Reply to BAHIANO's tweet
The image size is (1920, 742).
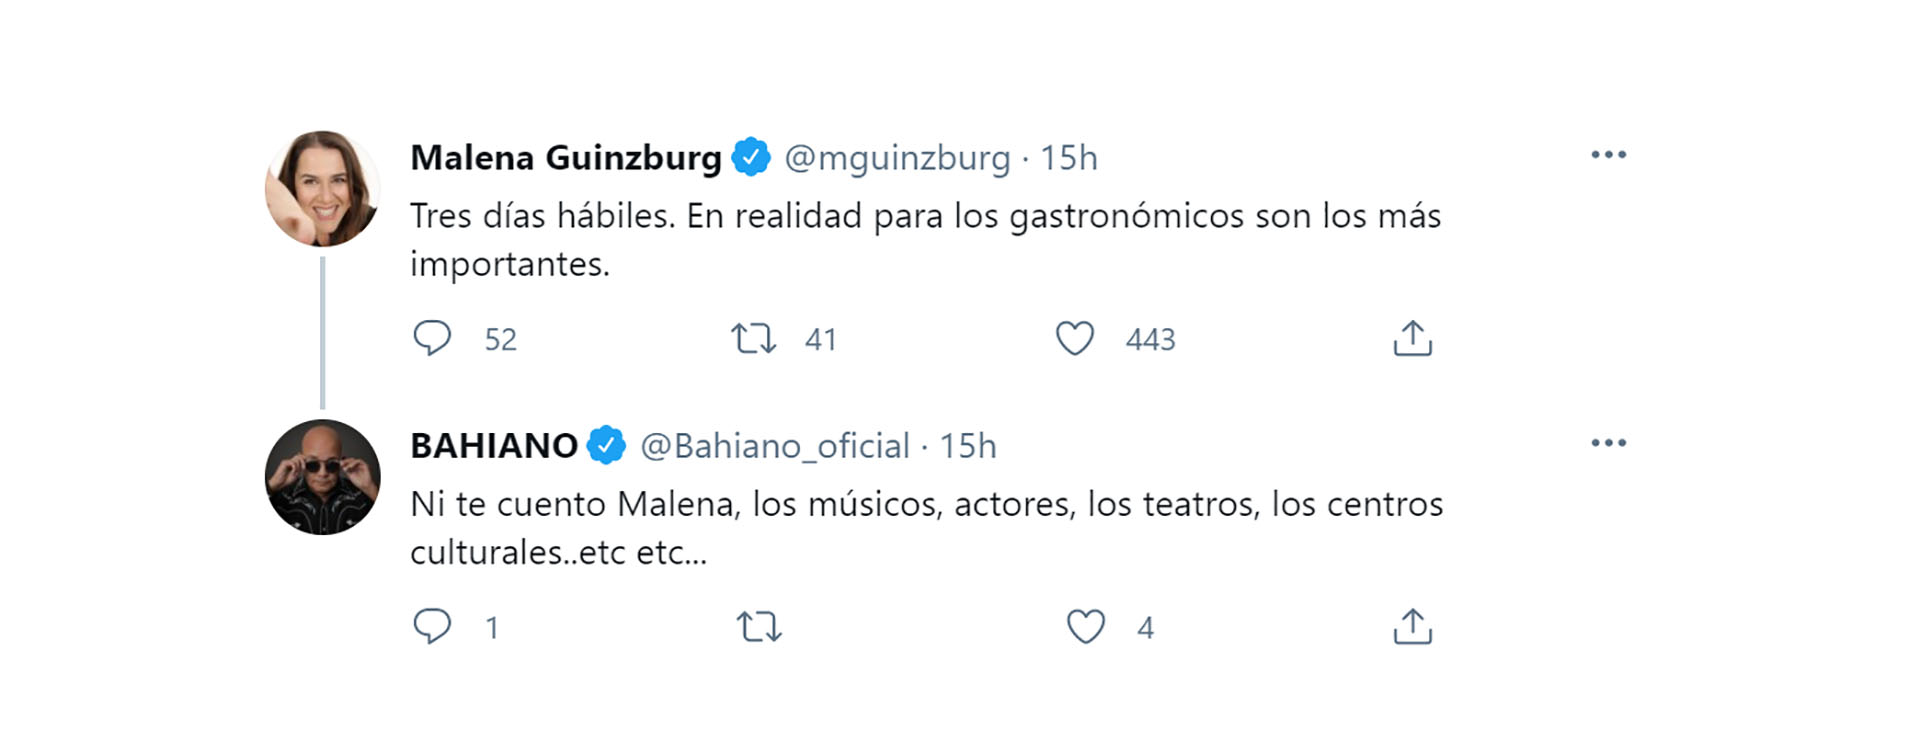[432, 627]
